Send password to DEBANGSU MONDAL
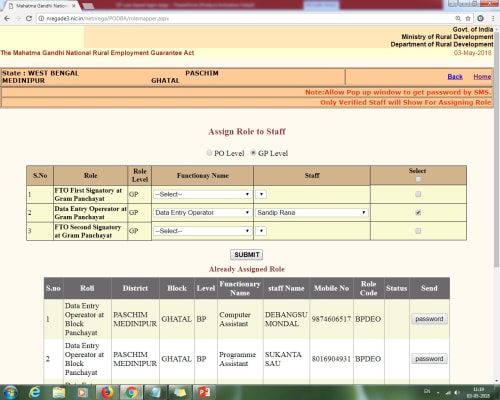This screenshot has width=500, height=400. click(x=429, y=319)
